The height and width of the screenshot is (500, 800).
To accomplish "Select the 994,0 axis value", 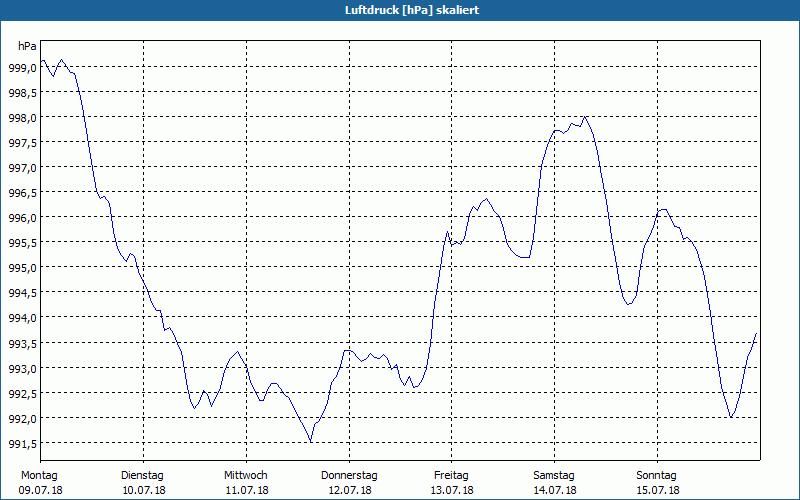I will pos(22,318).
